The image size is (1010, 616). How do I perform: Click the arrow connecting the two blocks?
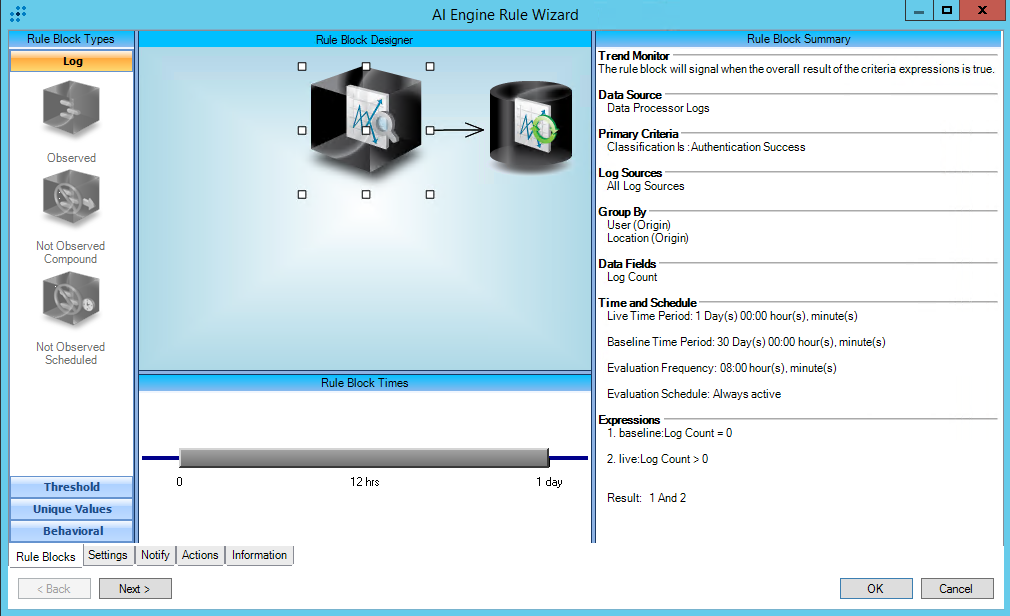coord(460,130)
